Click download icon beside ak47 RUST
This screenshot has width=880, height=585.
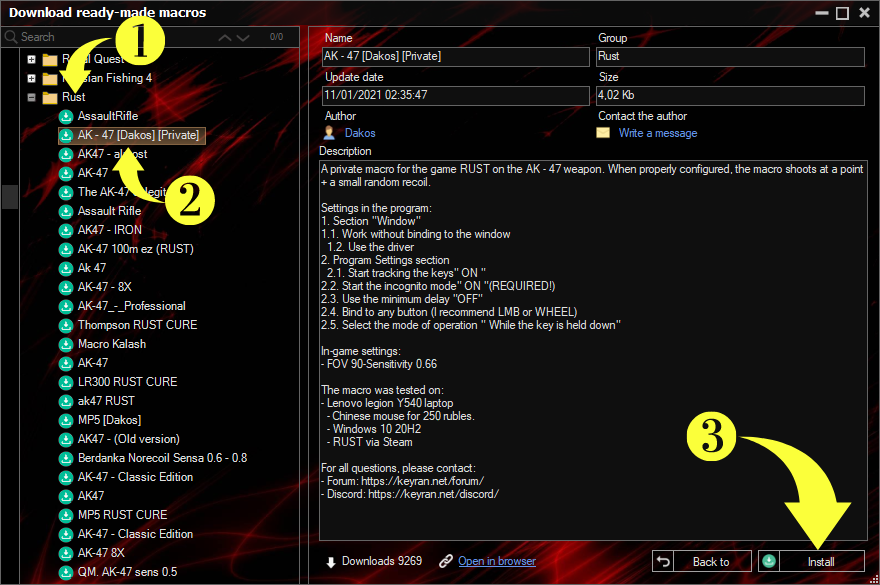(66, 401)
